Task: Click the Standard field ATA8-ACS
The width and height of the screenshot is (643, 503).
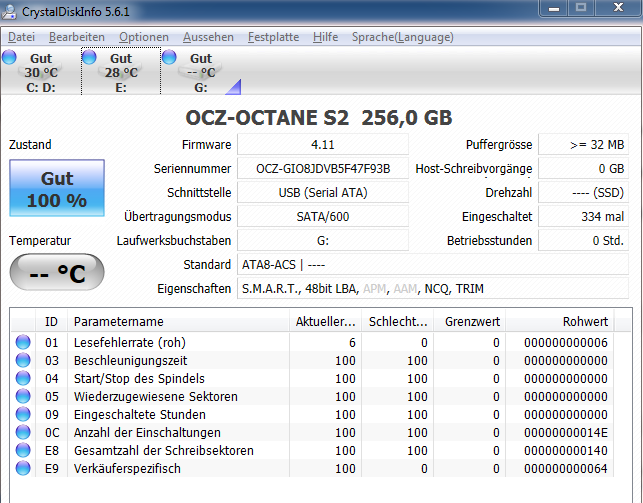Action: [x=433, y=265]
